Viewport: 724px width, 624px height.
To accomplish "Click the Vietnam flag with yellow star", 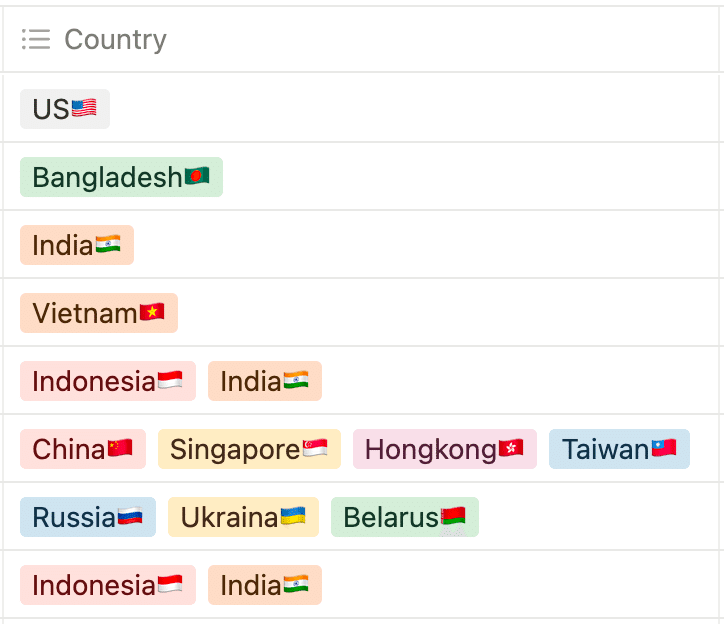I will click(152, 312).
